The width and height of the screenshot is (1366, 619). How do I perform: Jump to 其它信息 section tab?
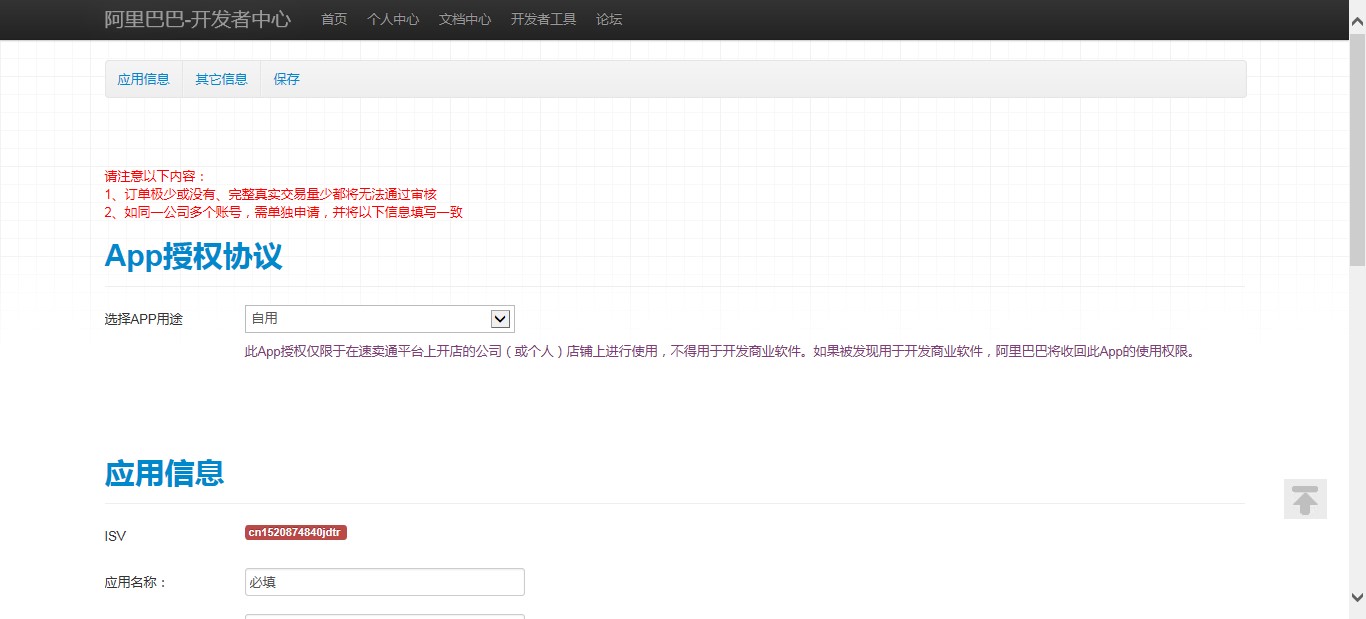pos(222,79)
